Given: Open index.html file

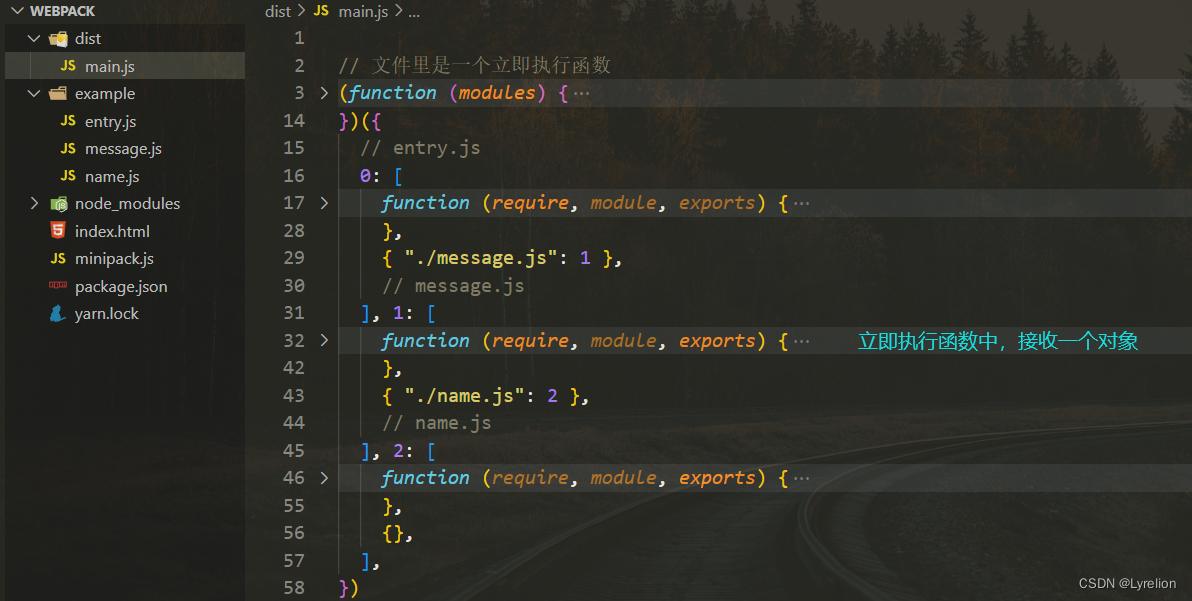Looking at the screenshot, I should (x=112, y=231).
